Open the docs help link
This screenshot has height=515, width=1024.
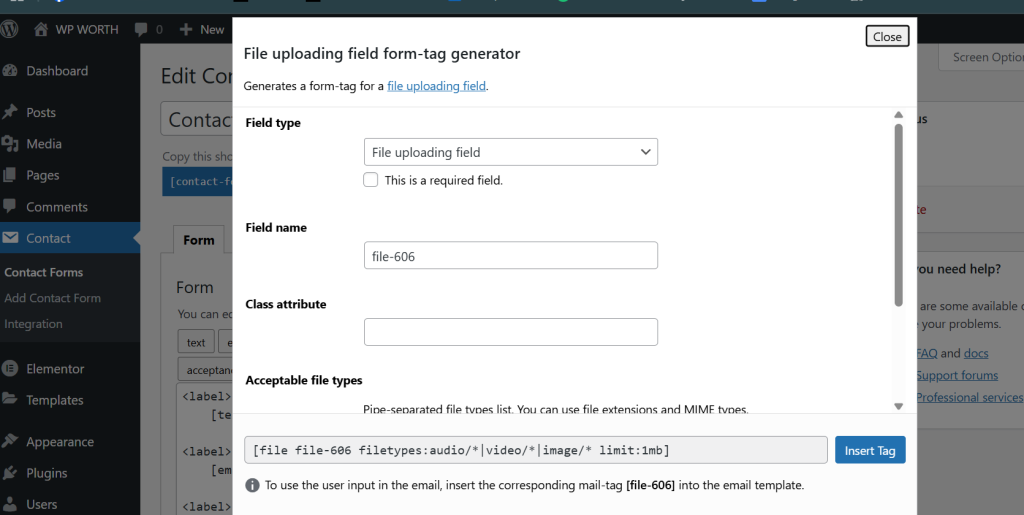coord(976,353)
